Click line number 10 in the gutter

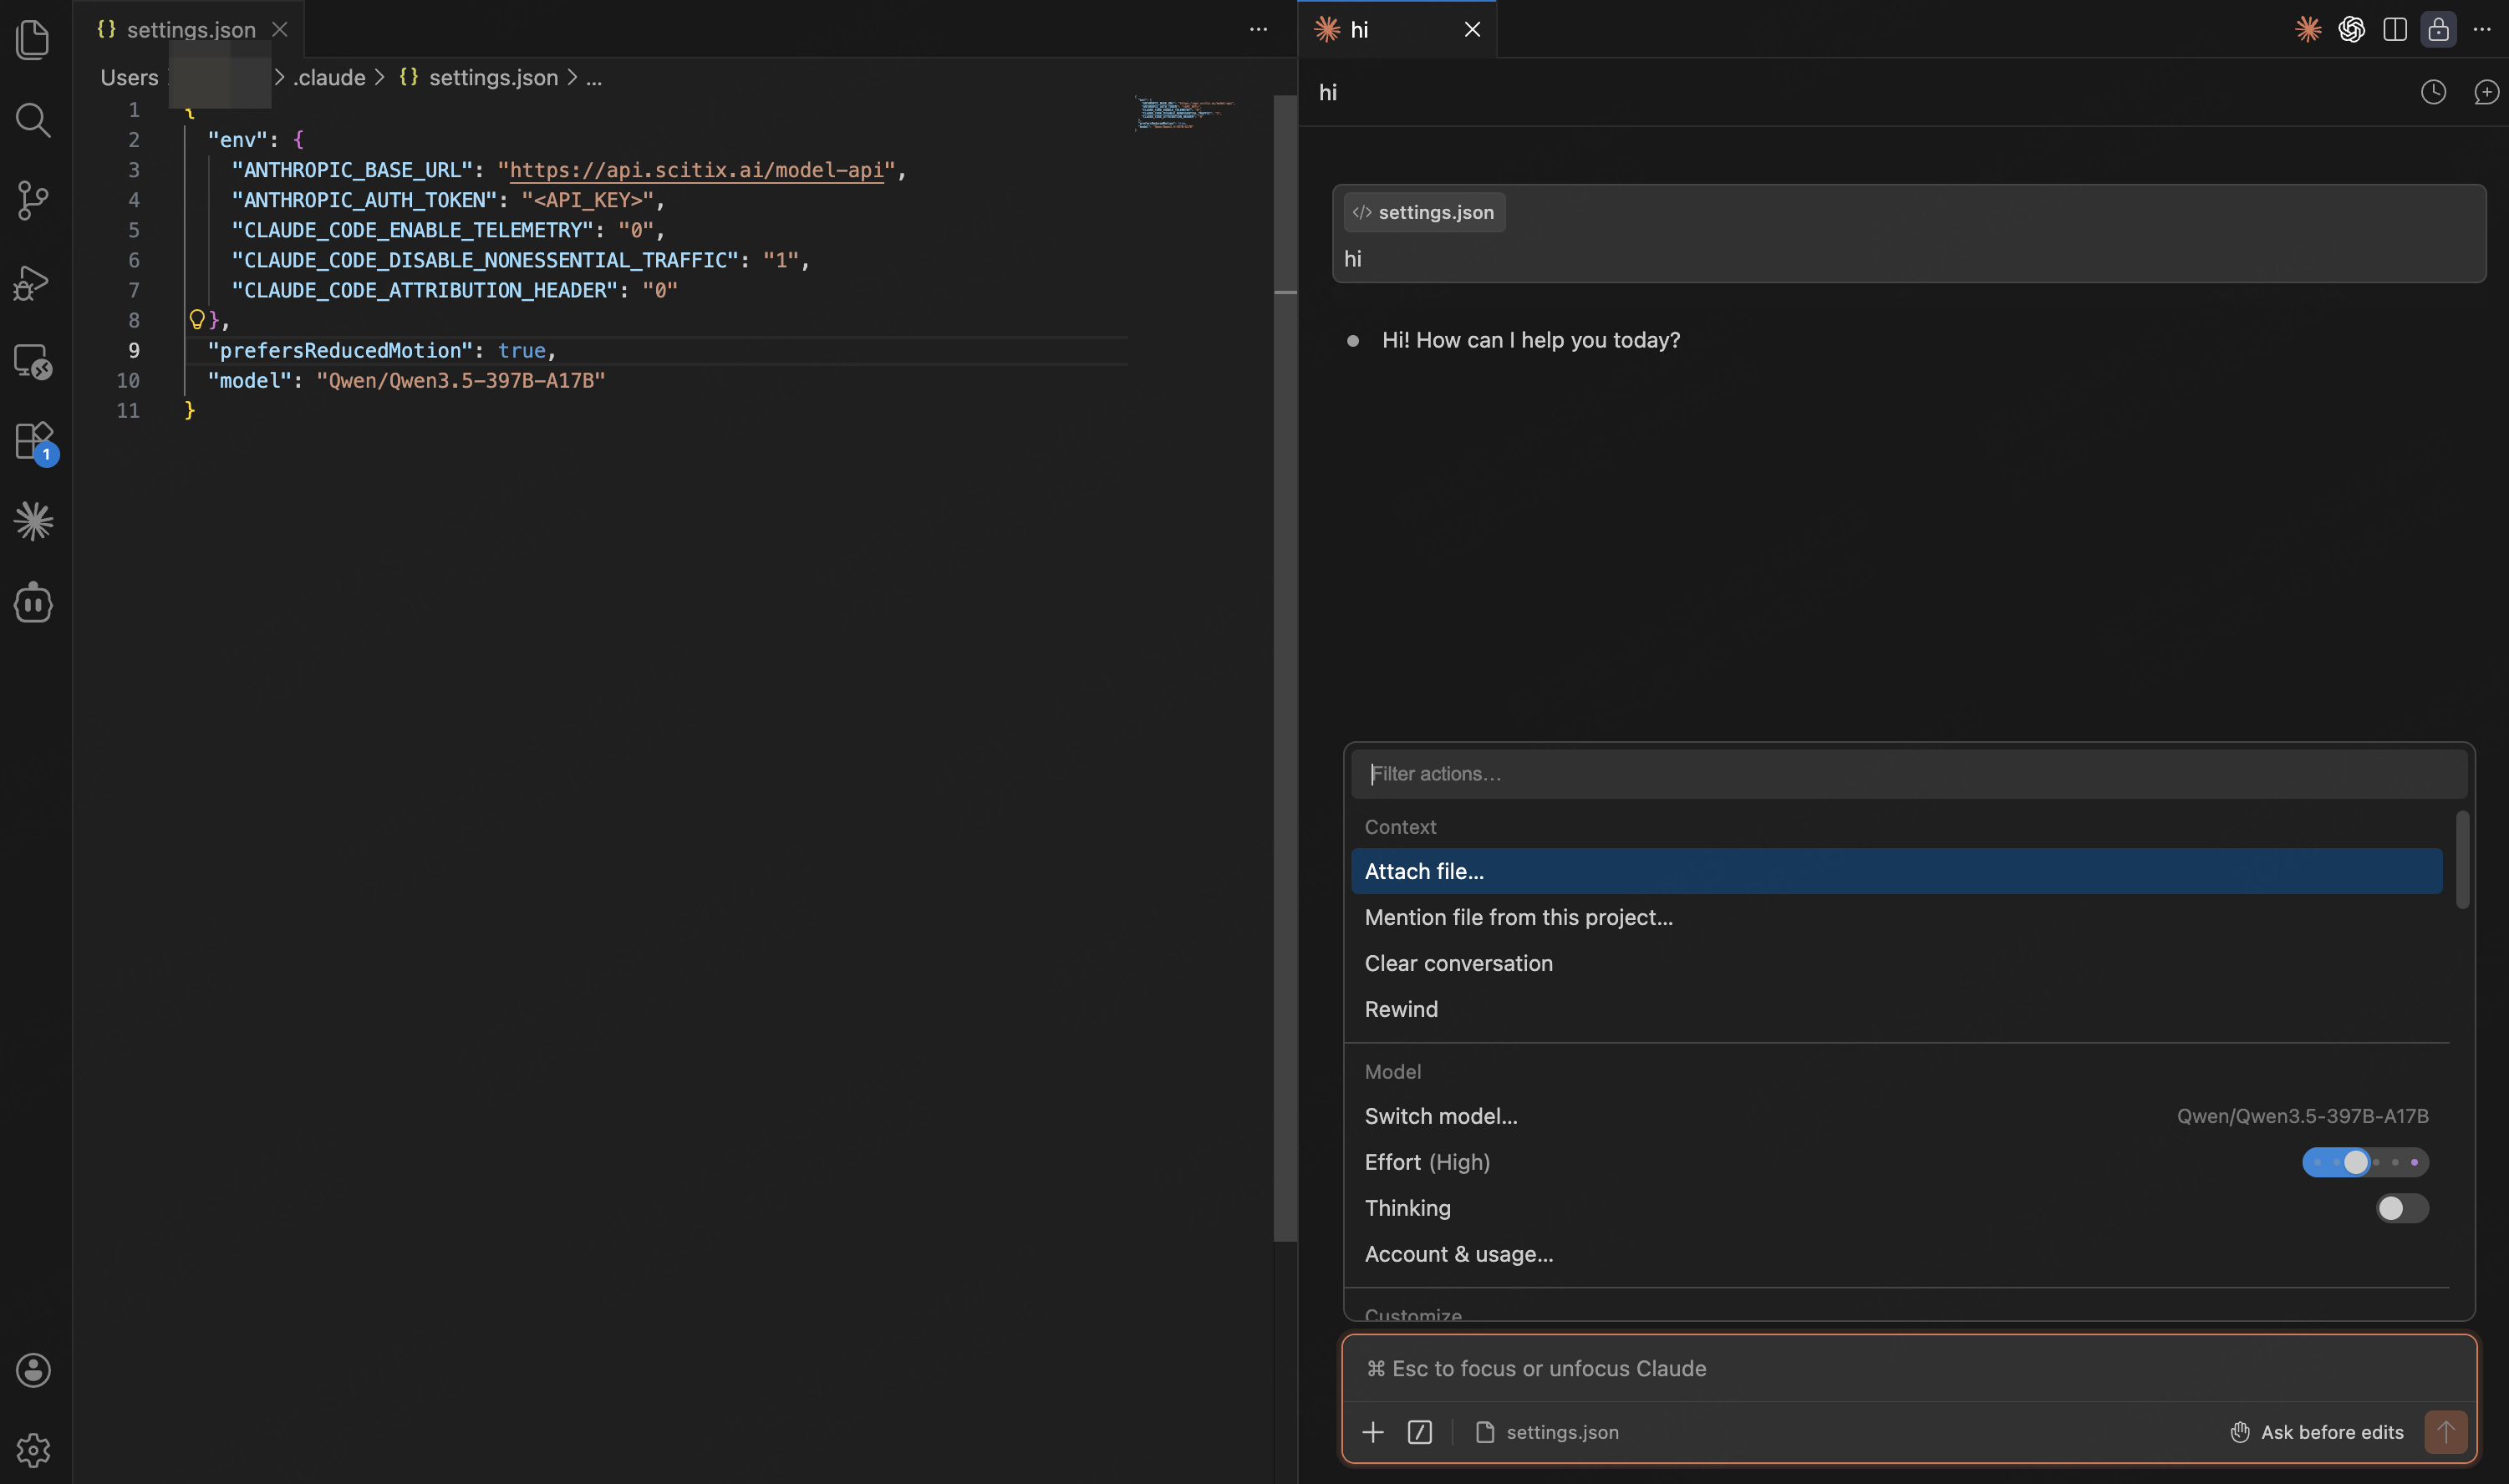pos(128,380)
